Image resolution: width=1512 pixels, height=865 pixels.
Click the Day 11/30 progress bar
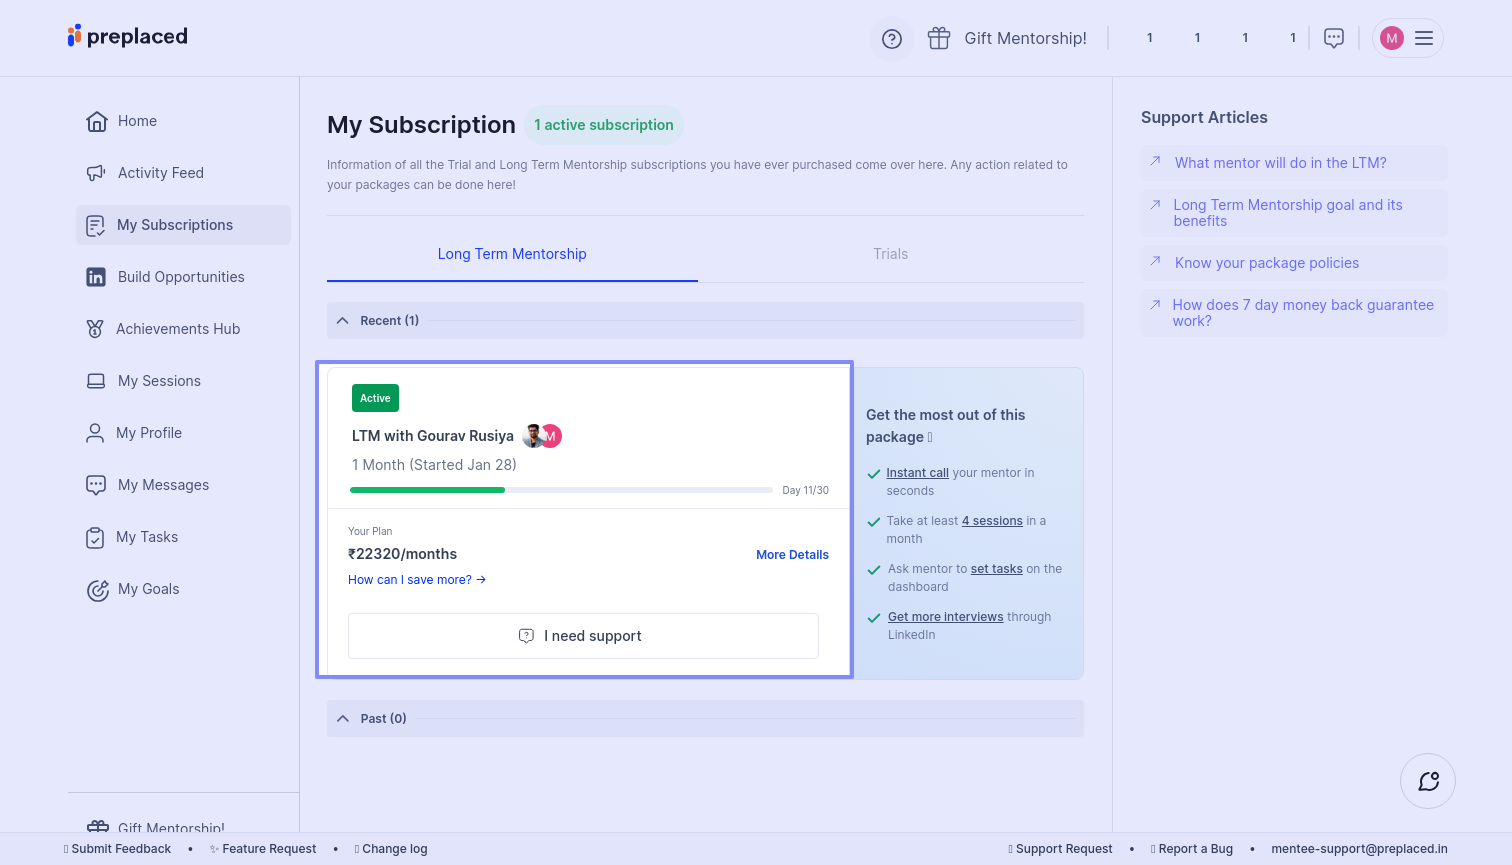point(561,490)
